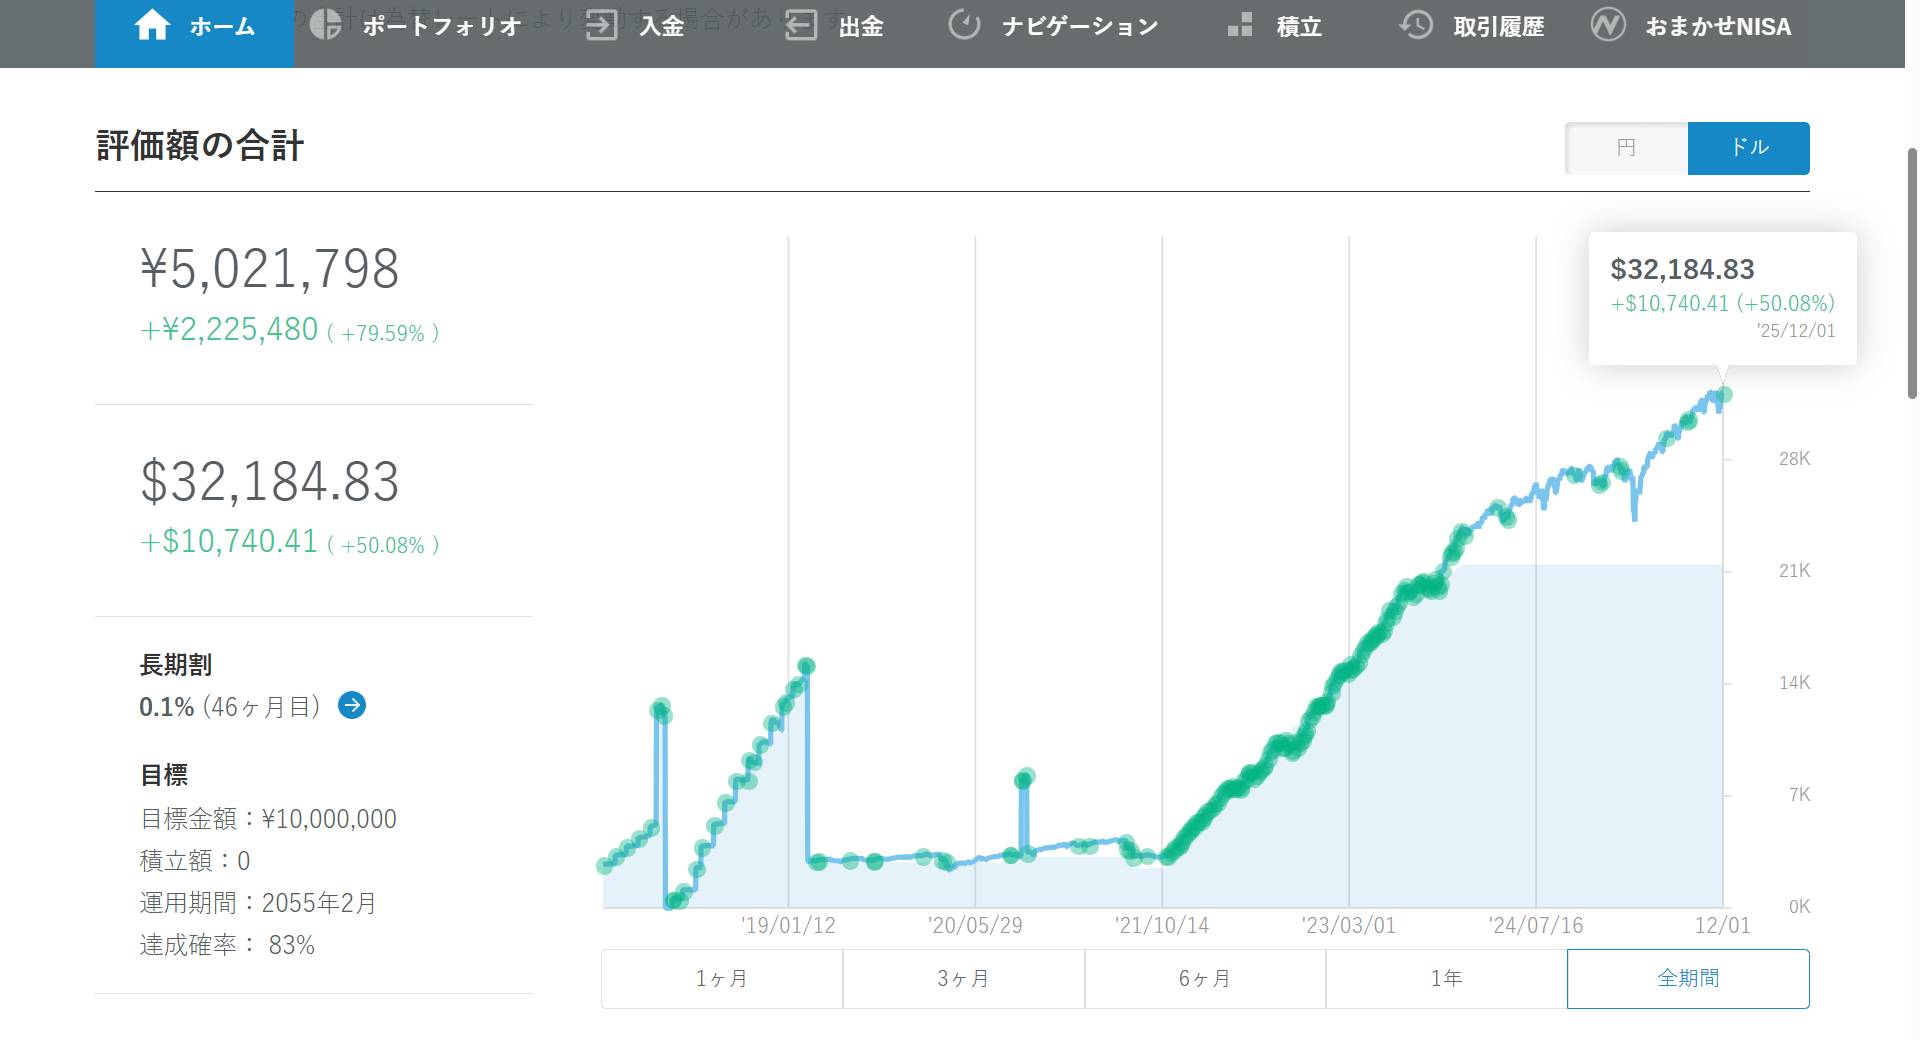Click the おまかせNISA logo icon
1920x1040 pixels.
coord(1608,26)
